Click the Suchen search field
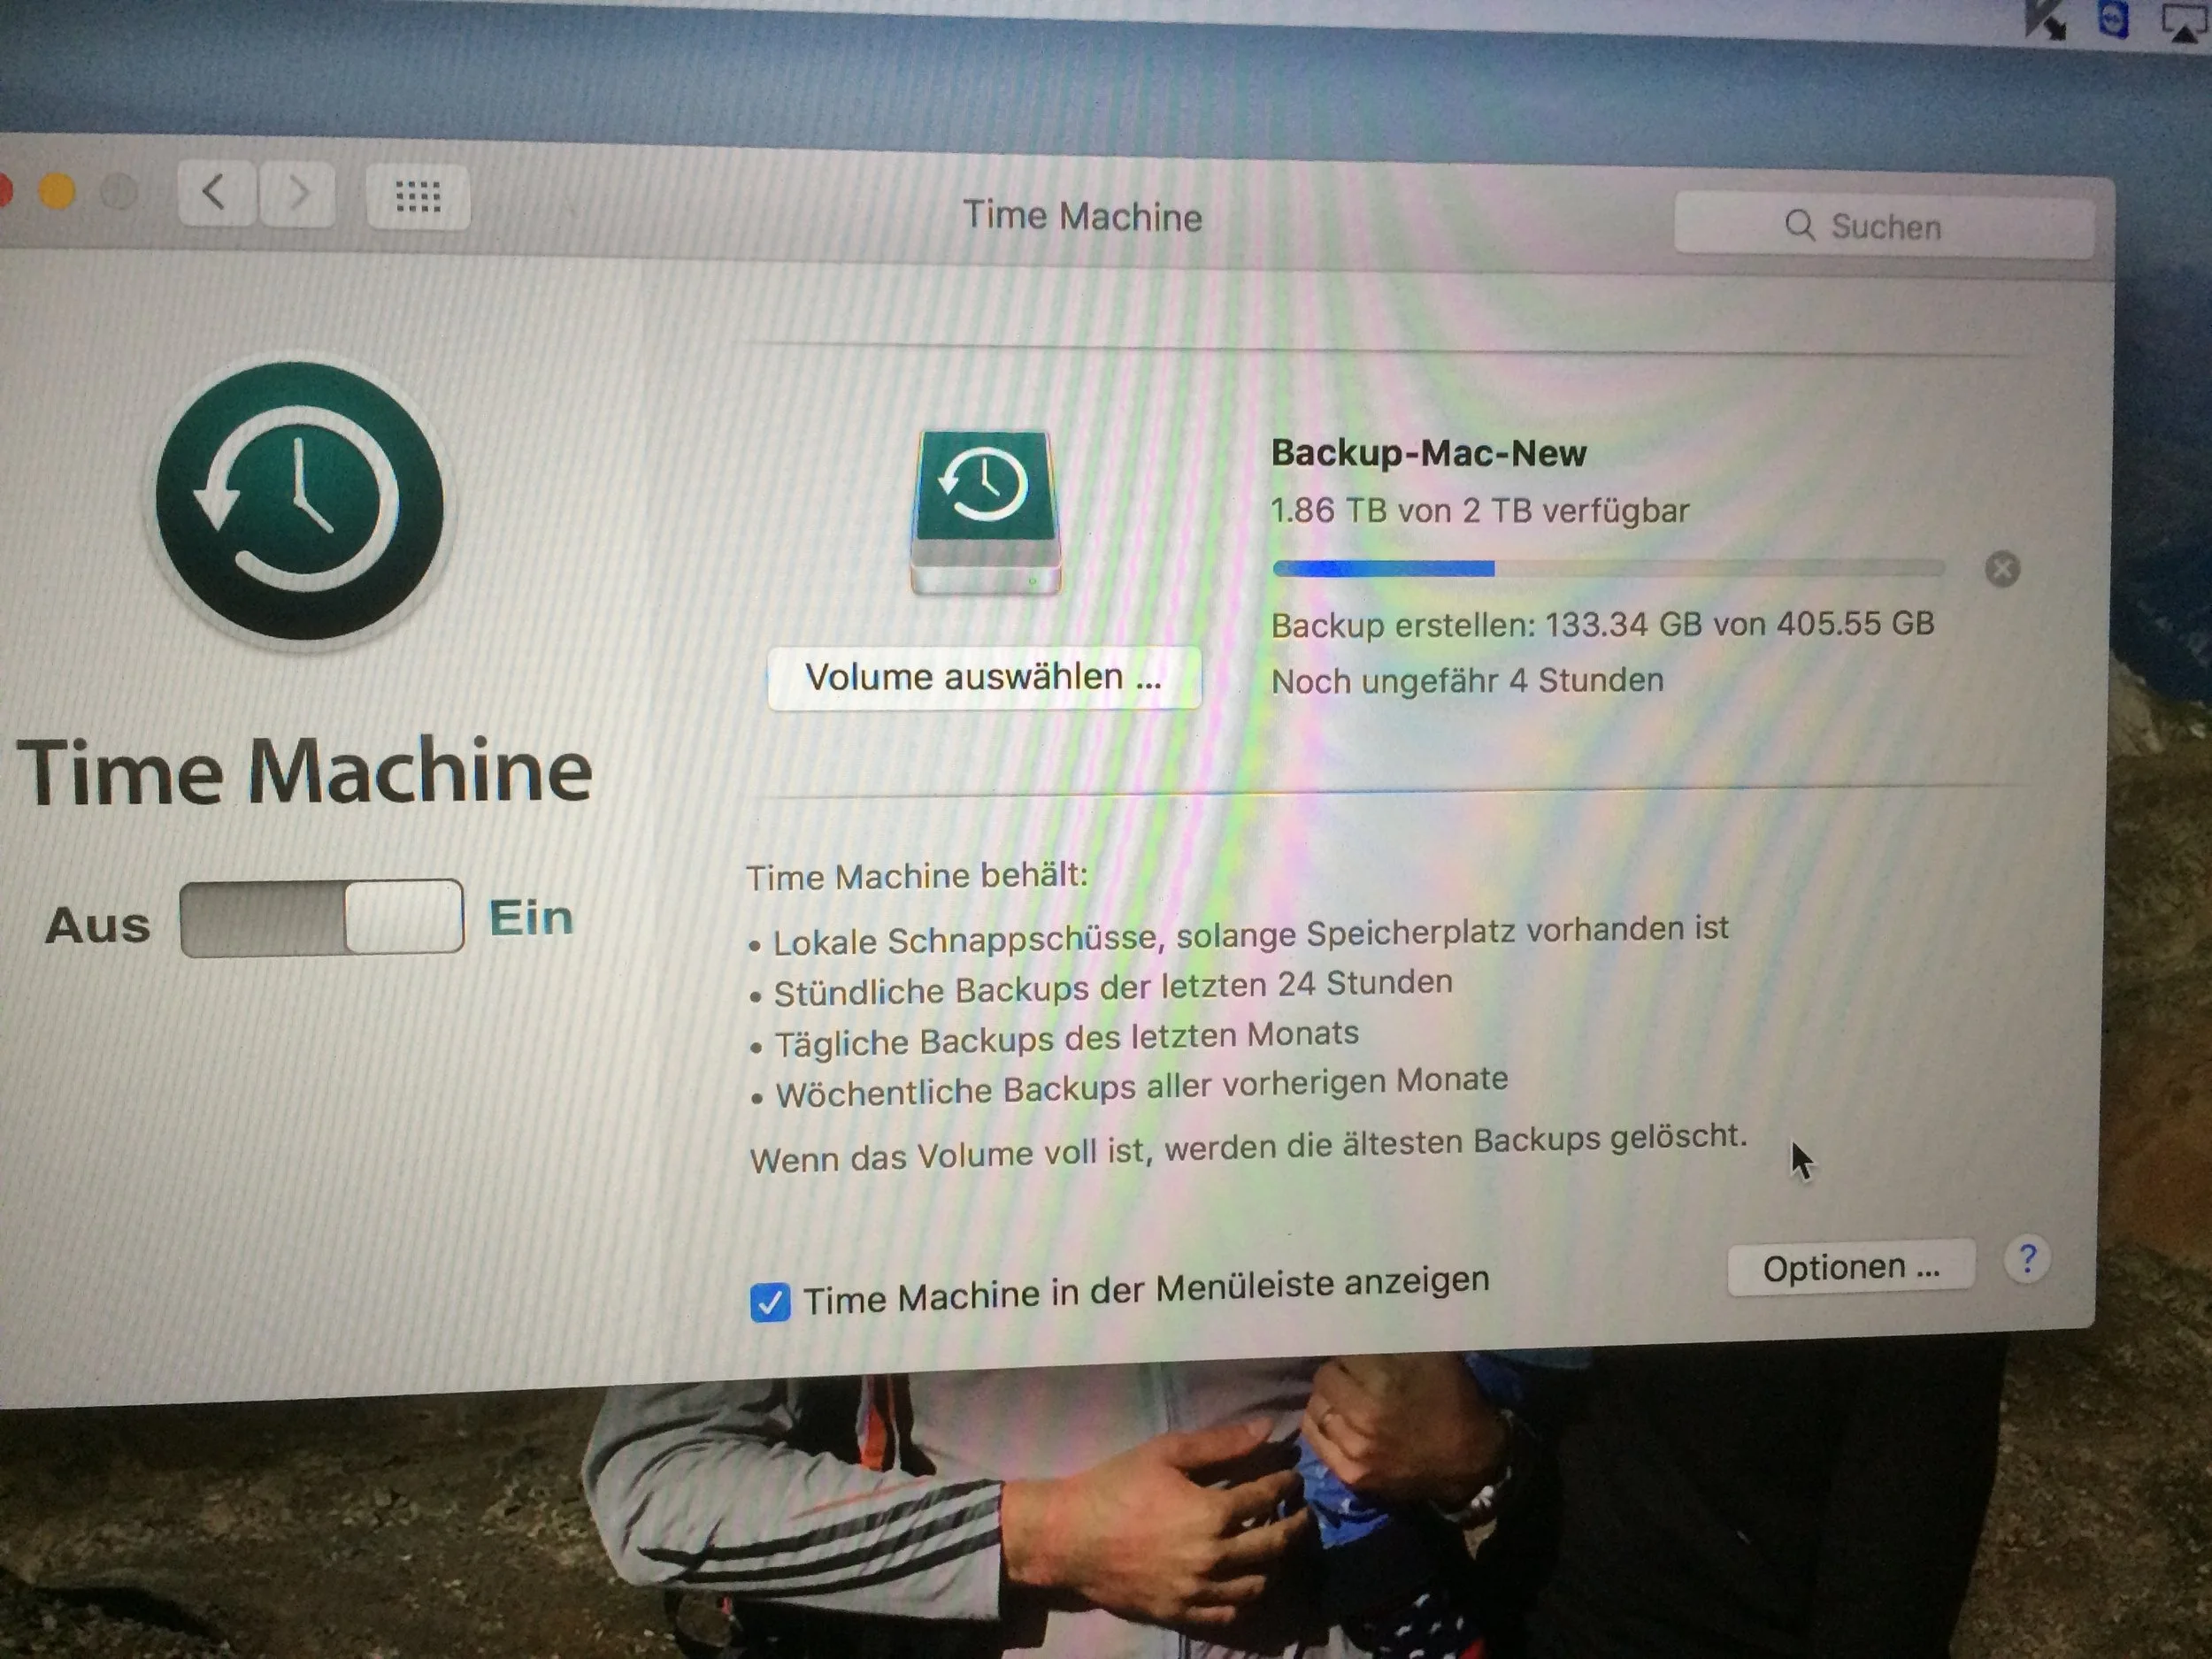The height and width of the screenshot is (1659, 2212). pyautogui.click(x=1884, y=226)
